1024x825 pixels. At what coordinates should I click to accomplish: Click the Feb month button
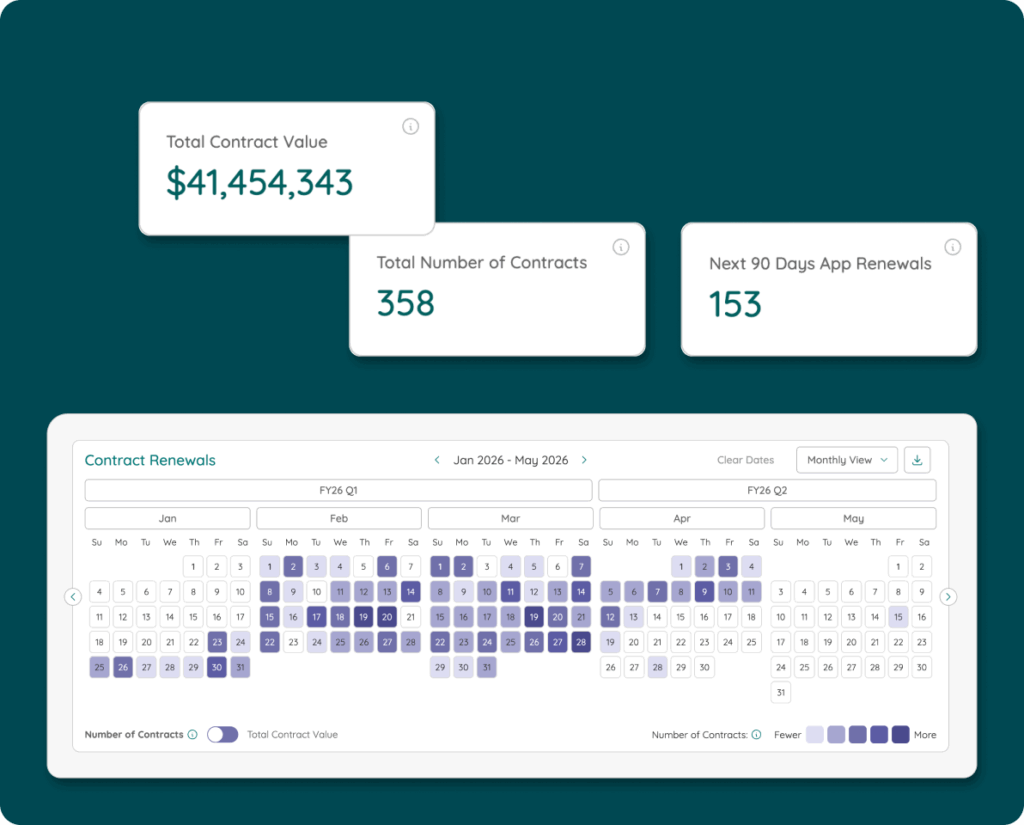(339, 518)
